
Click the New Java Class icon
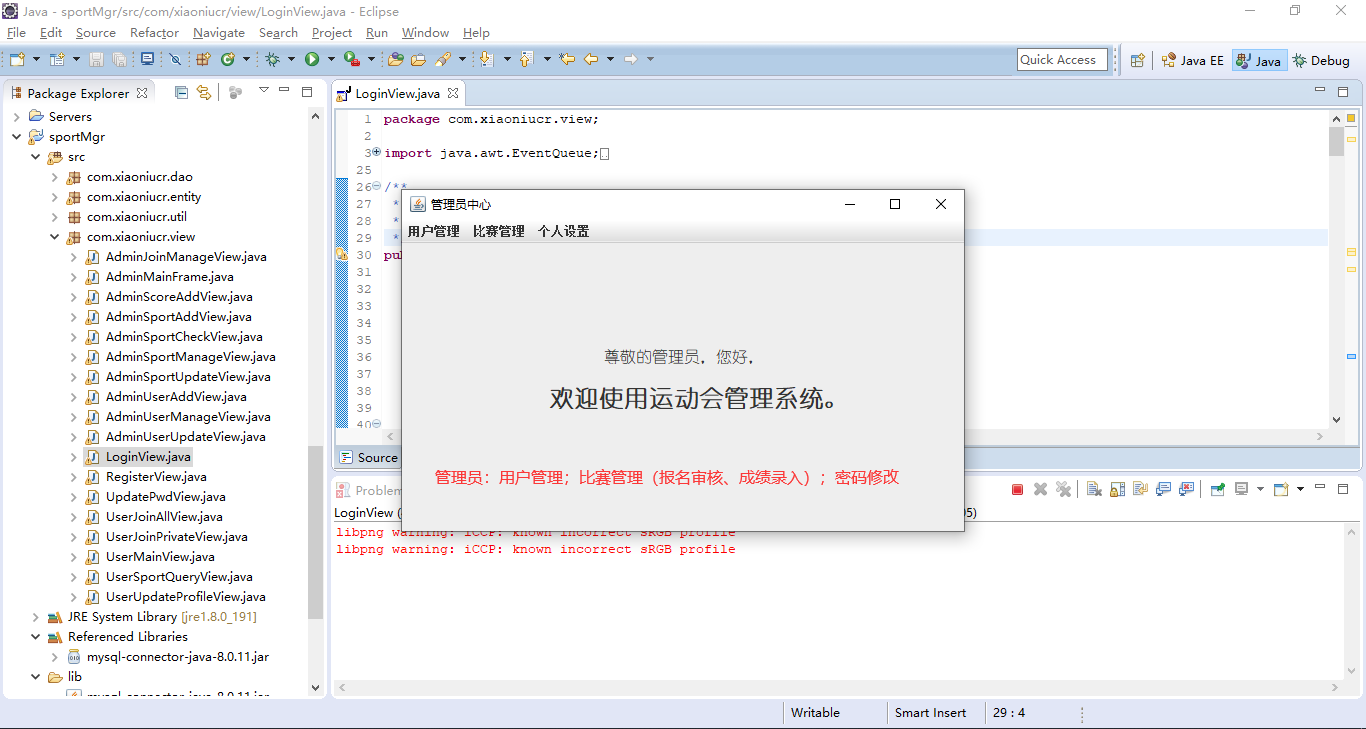coord(228,60)
